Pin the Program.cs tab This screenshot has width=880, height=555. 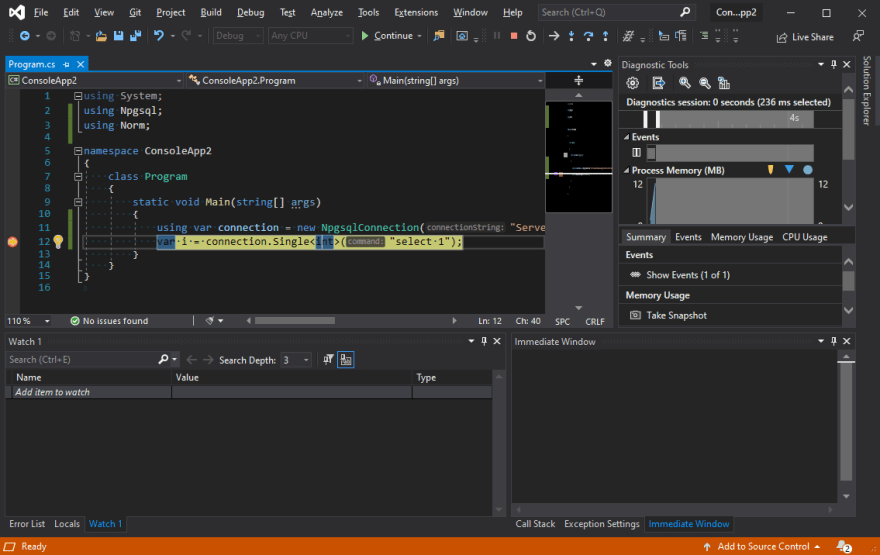(x=66, y=65)
